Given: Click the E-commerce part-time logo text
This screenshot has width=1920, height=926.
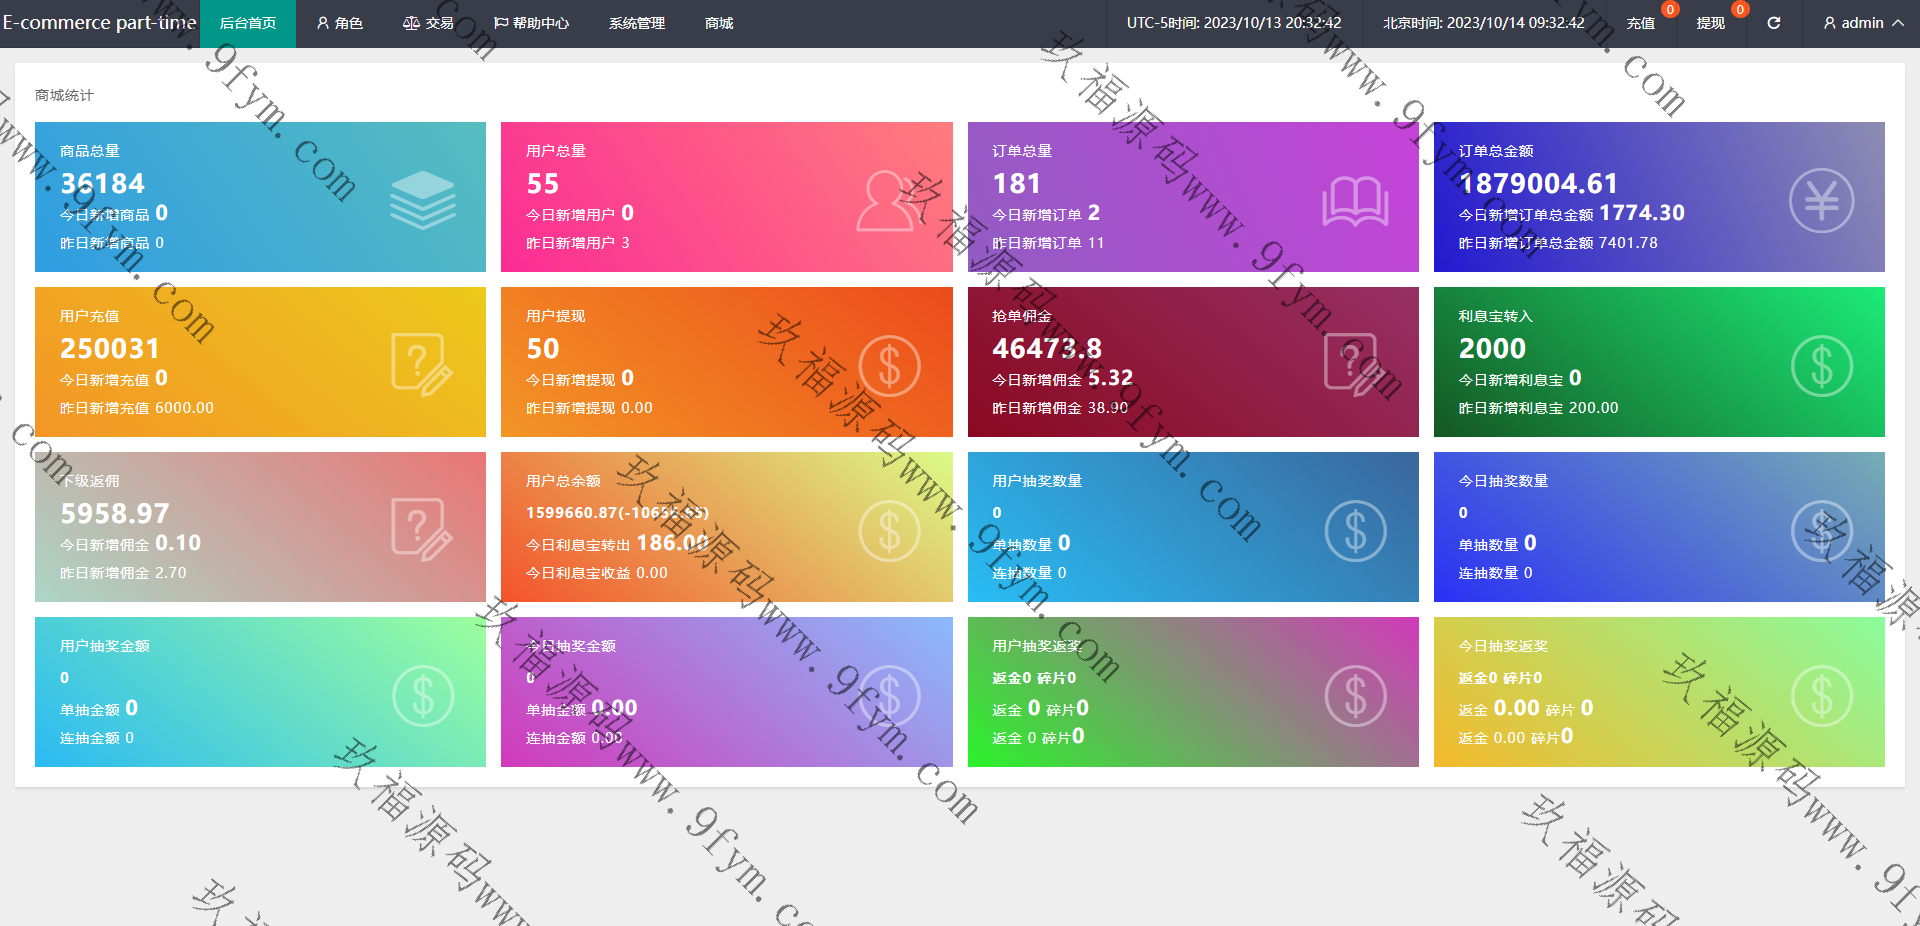Looking at the screenshot, I should coord(99,23).
